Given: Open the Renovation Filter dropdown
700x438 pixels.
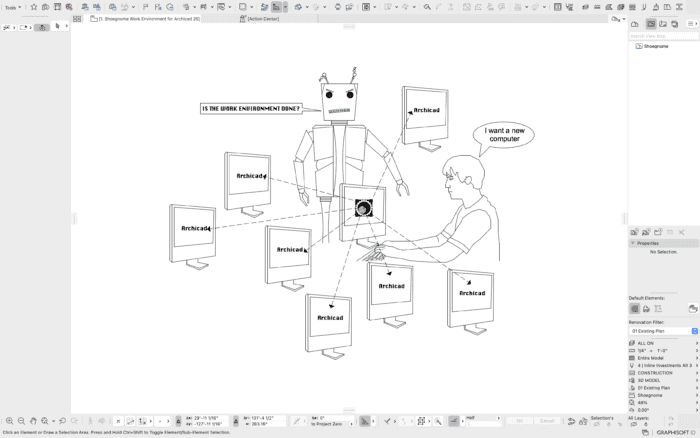Looking at the screenshot, I should click(x=663, y=331).
